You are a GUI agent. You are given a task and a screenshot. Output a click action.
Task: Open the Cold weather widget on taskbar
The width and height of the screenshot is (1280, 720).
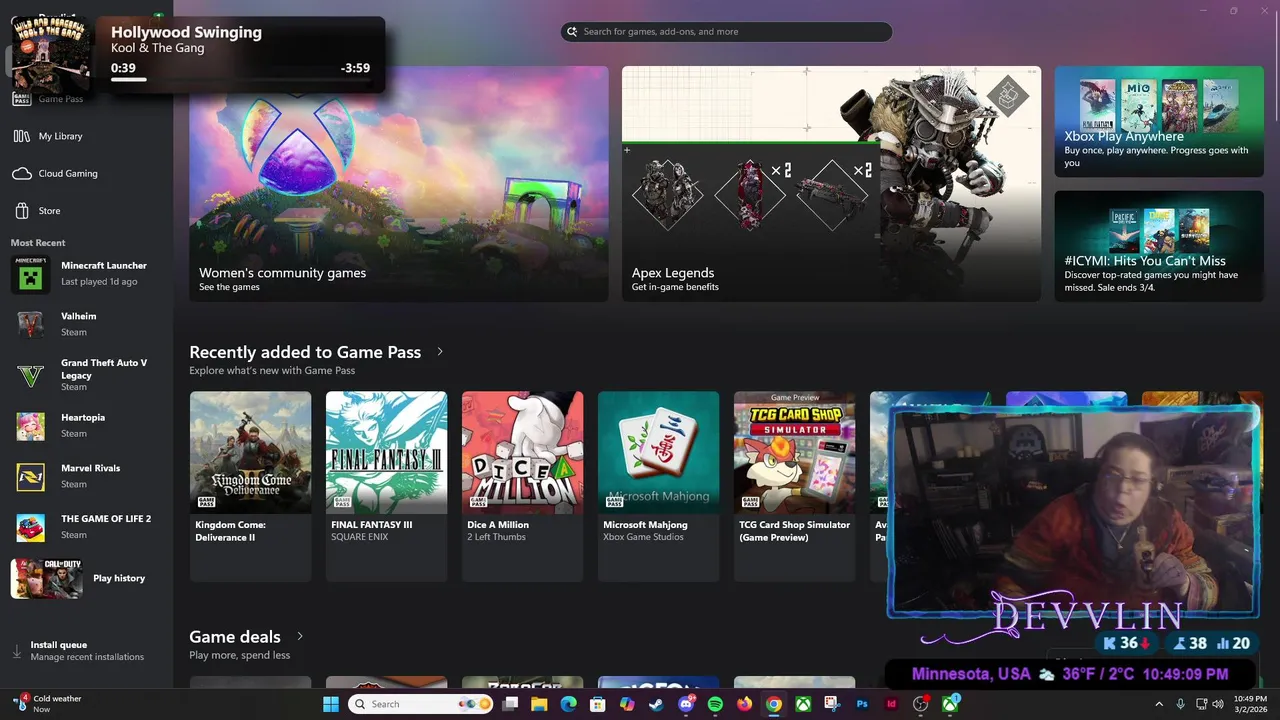(48, 704)
